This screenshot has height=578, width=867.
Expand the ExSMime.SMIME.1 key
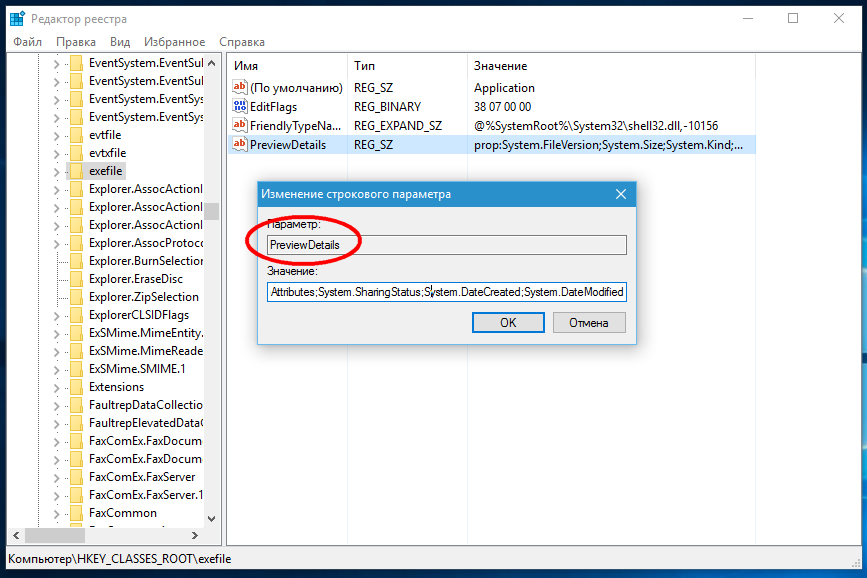coord(56,370)
